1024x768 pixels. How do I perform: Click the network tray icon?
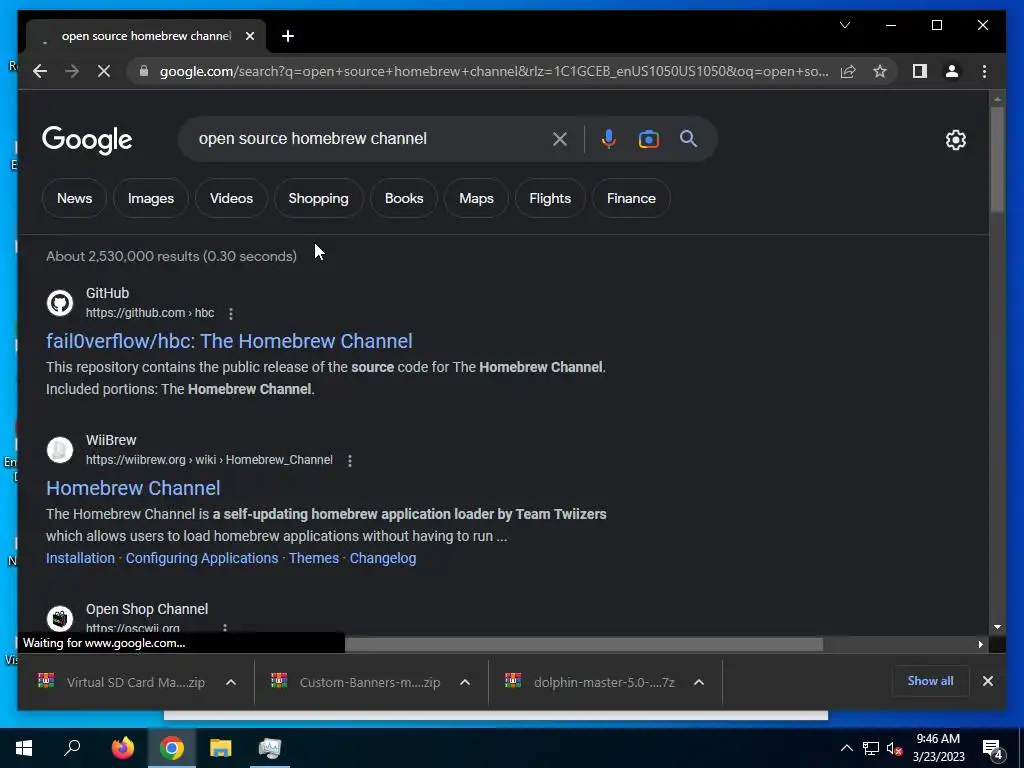[x=871, y=748]
